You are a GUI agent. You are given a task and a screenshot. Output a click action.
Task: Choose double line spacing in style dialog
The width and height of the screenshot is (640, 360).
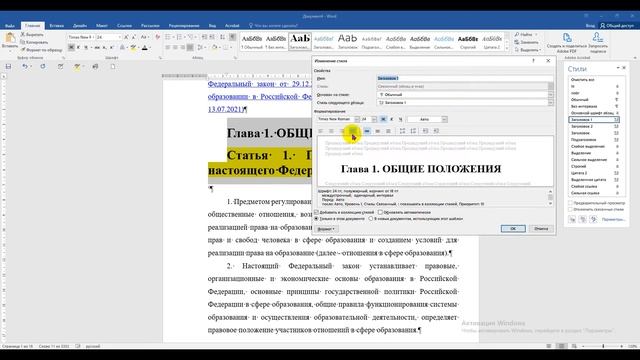(388, 131)
